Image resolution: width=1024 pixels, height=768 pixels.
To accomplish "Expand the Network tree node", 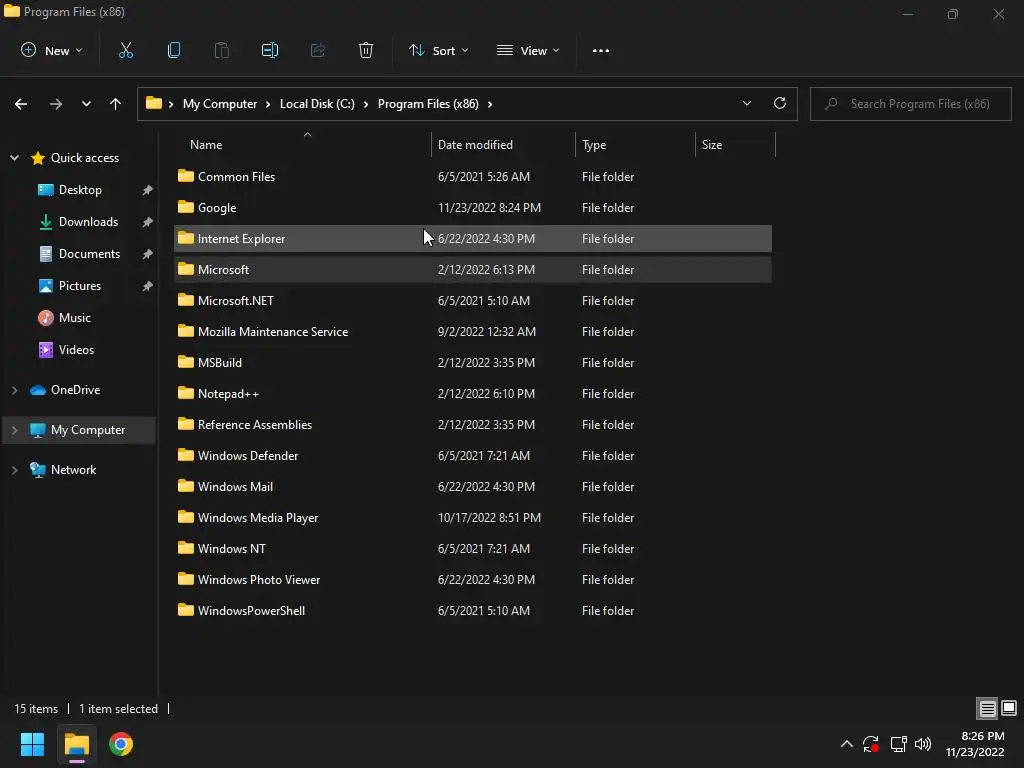I will [14, 470].
